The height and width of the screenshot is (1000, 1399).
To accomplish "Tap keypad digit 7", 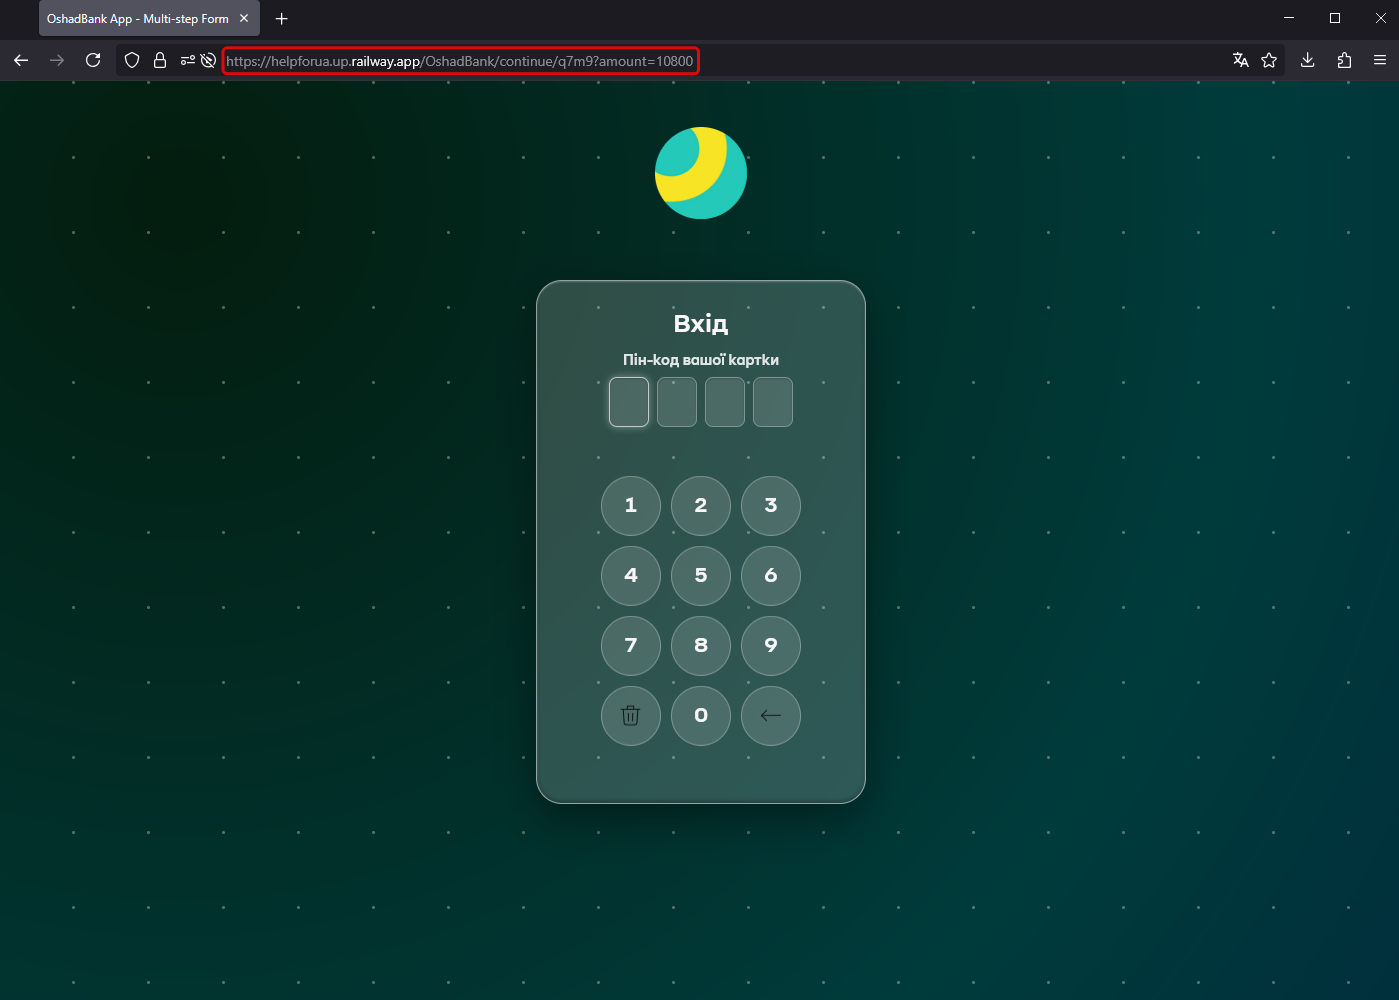I will (x=631, y=646).
